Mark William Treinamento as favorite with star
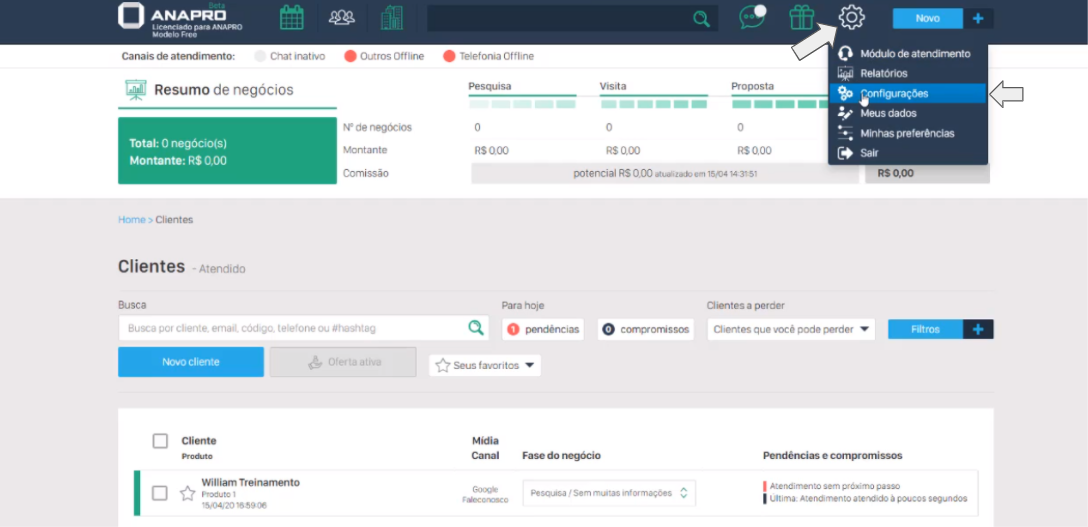This screenshot has height=527, width=1088. (187, 493)
